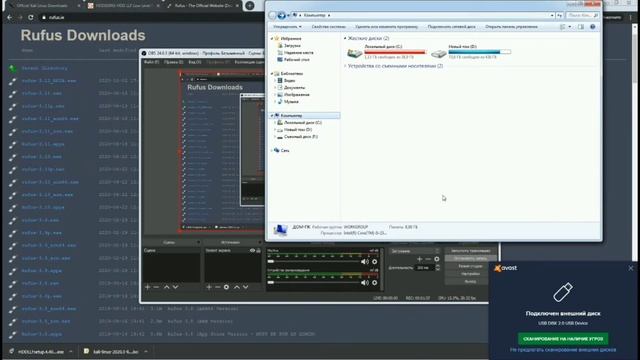Remove the selected OBS source
This screenshot has height=360, width=640.
218,287
